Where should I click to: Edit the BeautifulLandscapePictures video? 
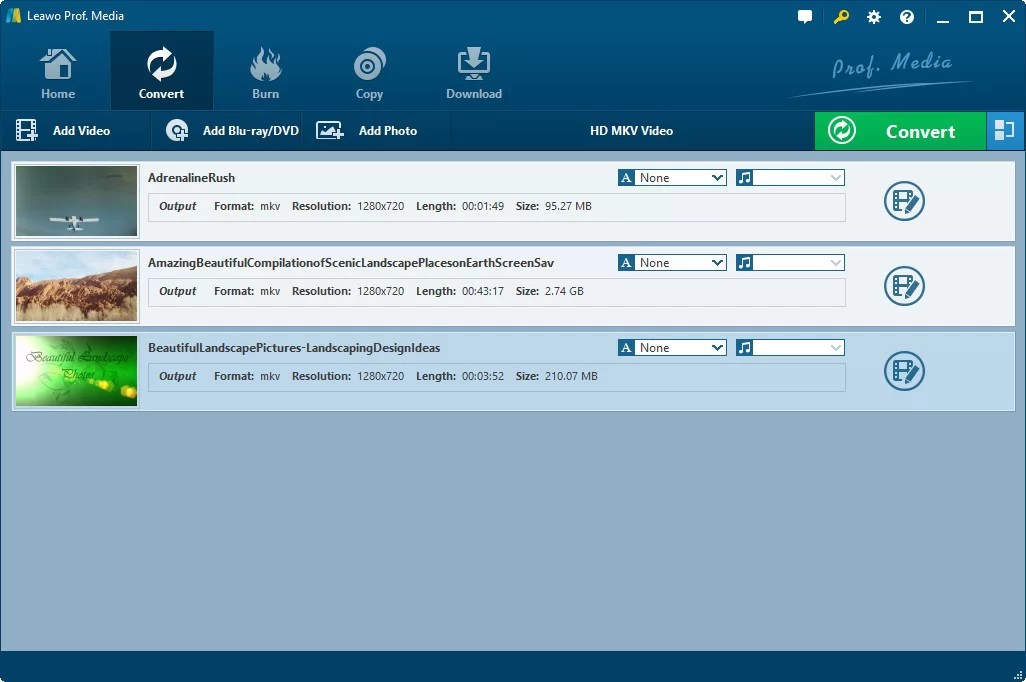point(904,371)
